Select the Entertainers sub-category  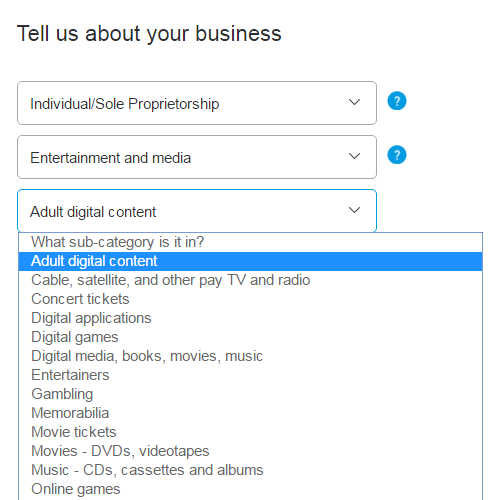250,375
